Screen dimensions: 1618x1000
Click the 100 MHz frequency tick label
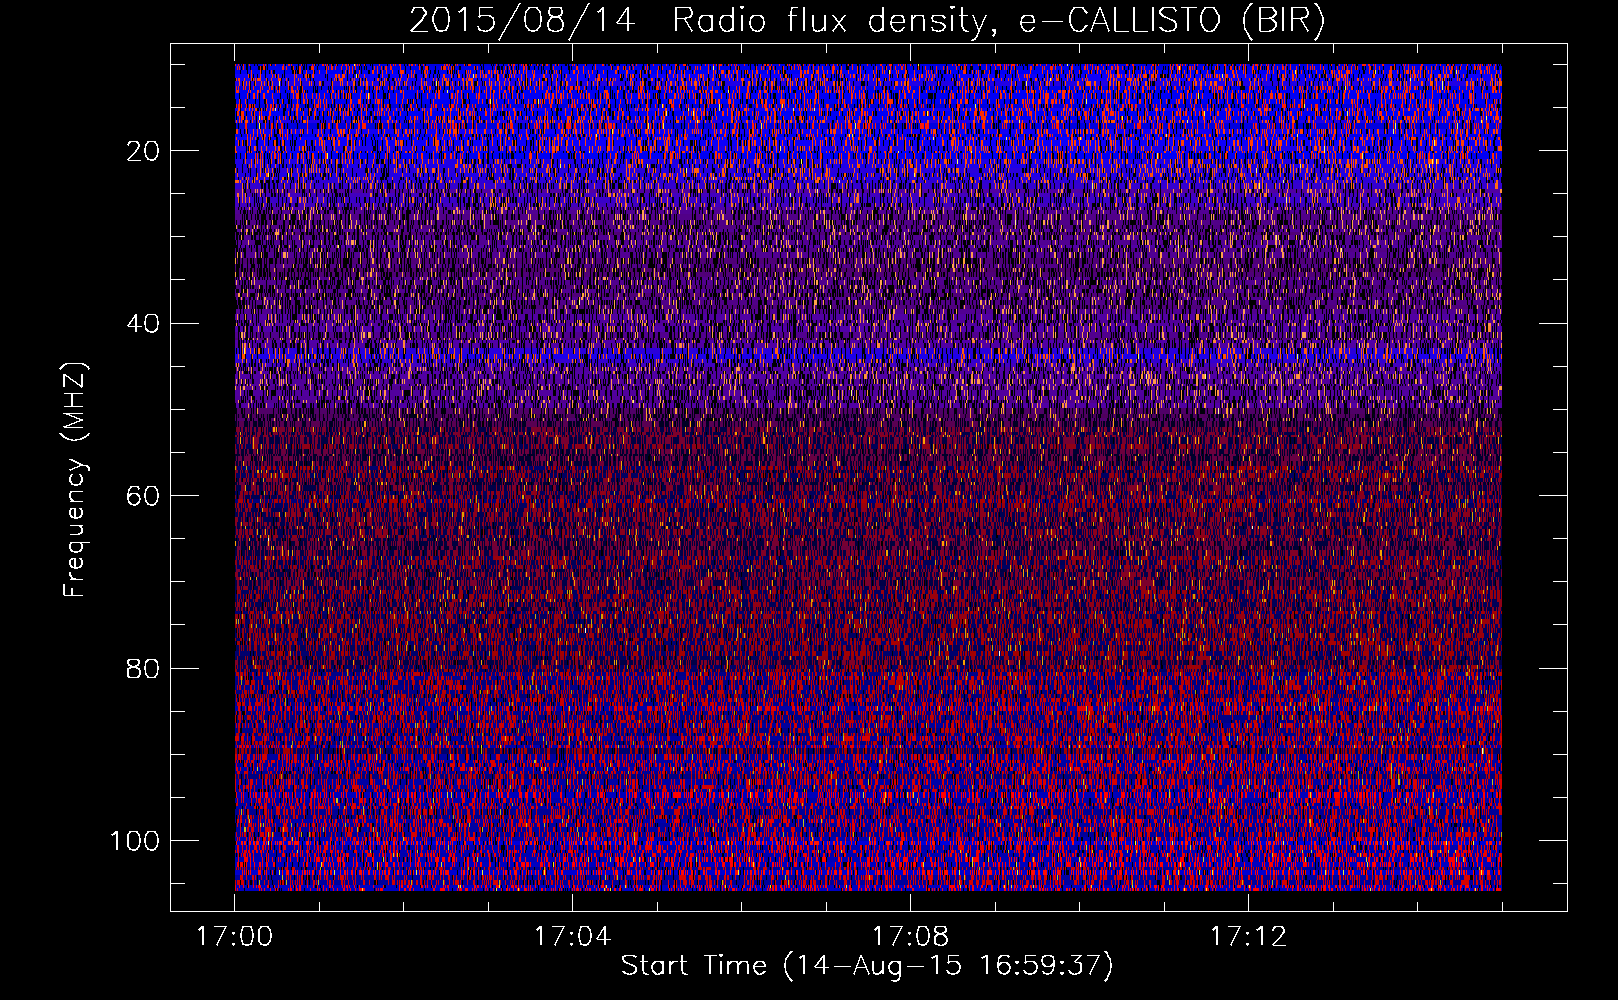(135, 841)
